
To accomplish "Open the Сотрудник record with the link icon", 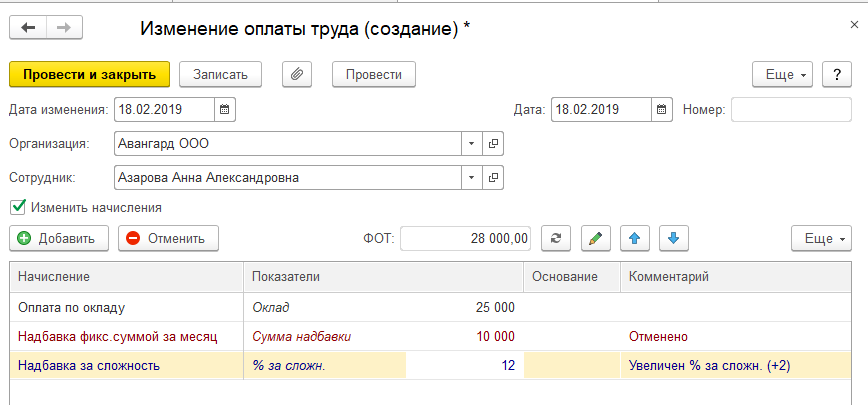I will pyautogui.click(x=493, y=178).
